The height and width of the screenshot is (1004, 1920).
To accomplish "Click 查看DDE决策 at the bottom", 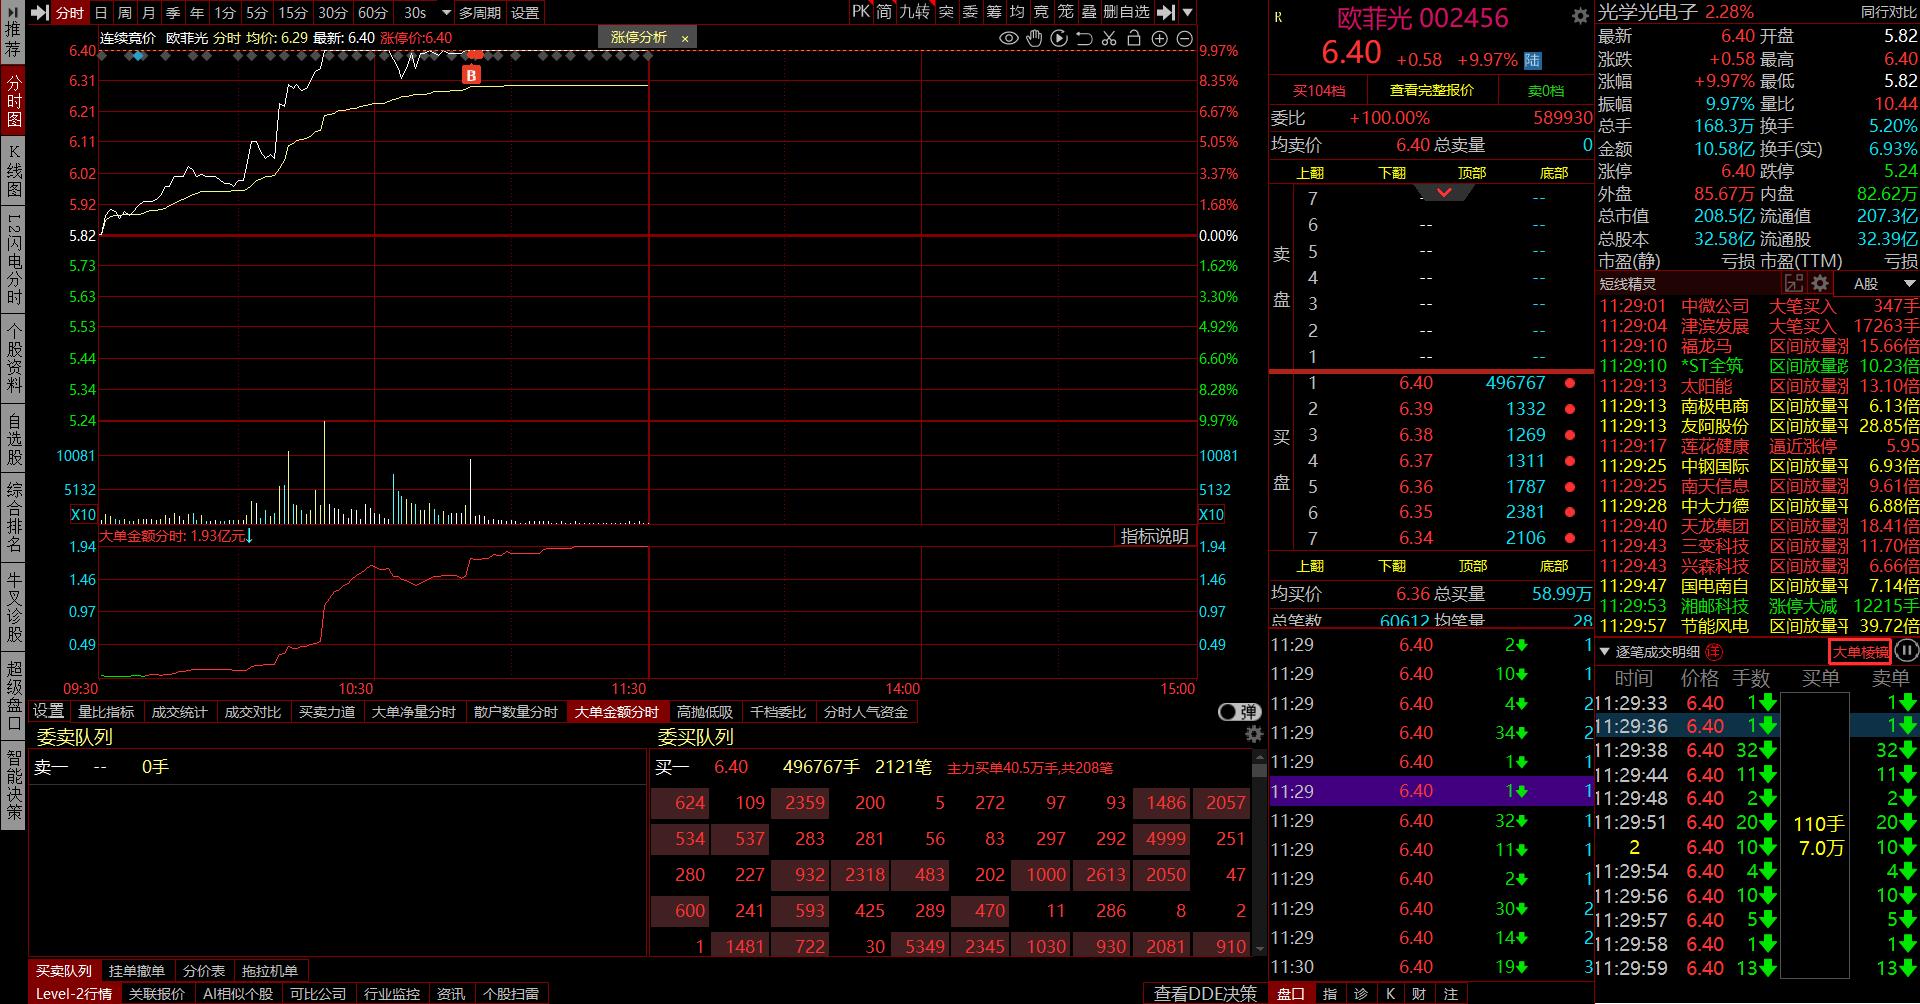I will [x=1205, y=993].
